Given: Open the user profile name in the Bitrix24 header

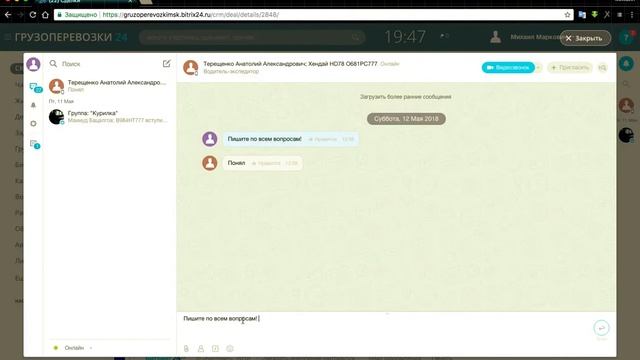Looking at the screenshot, I should [x=536, y=37].
